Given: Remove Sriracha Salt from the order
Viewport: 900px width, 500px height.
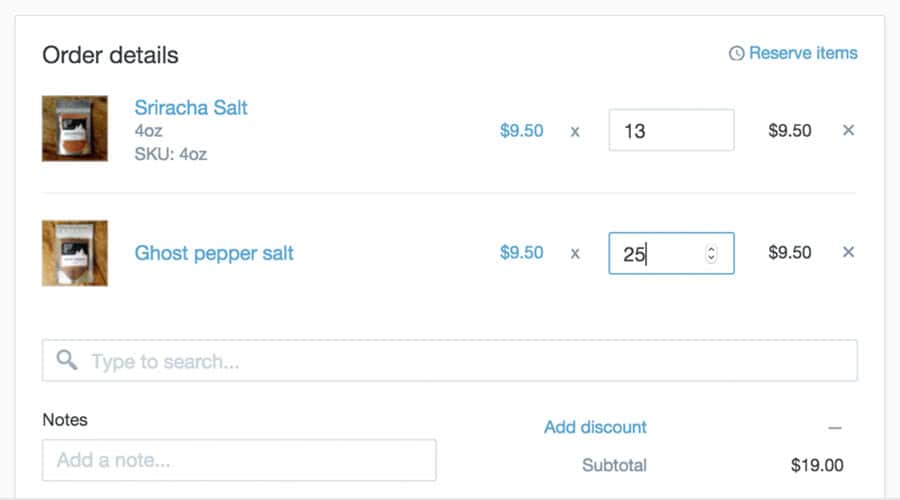Looking at the screenshot, I should [x=848, y=130].
